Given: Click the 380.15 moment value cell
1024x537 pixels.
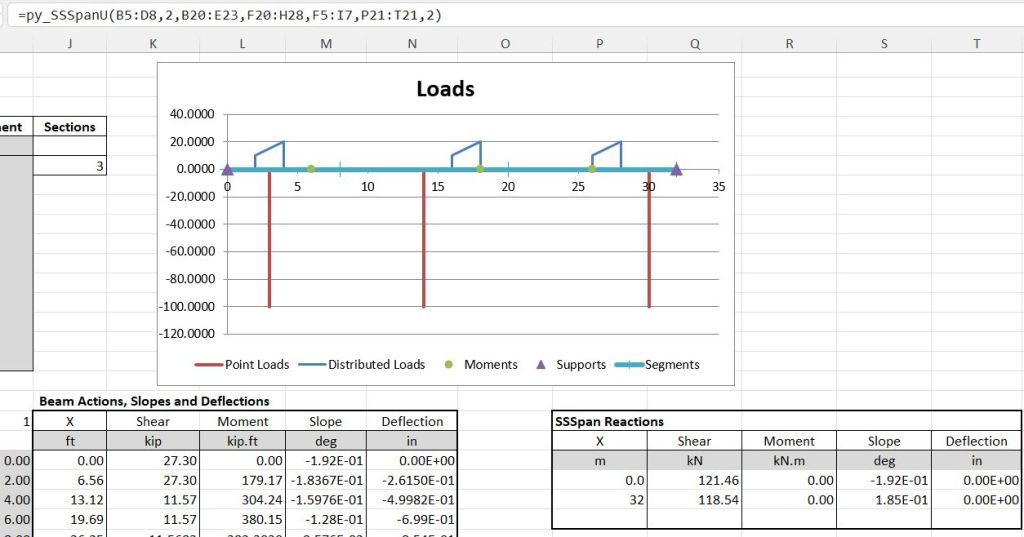Looking at the screenshot, I should (242, 519).
